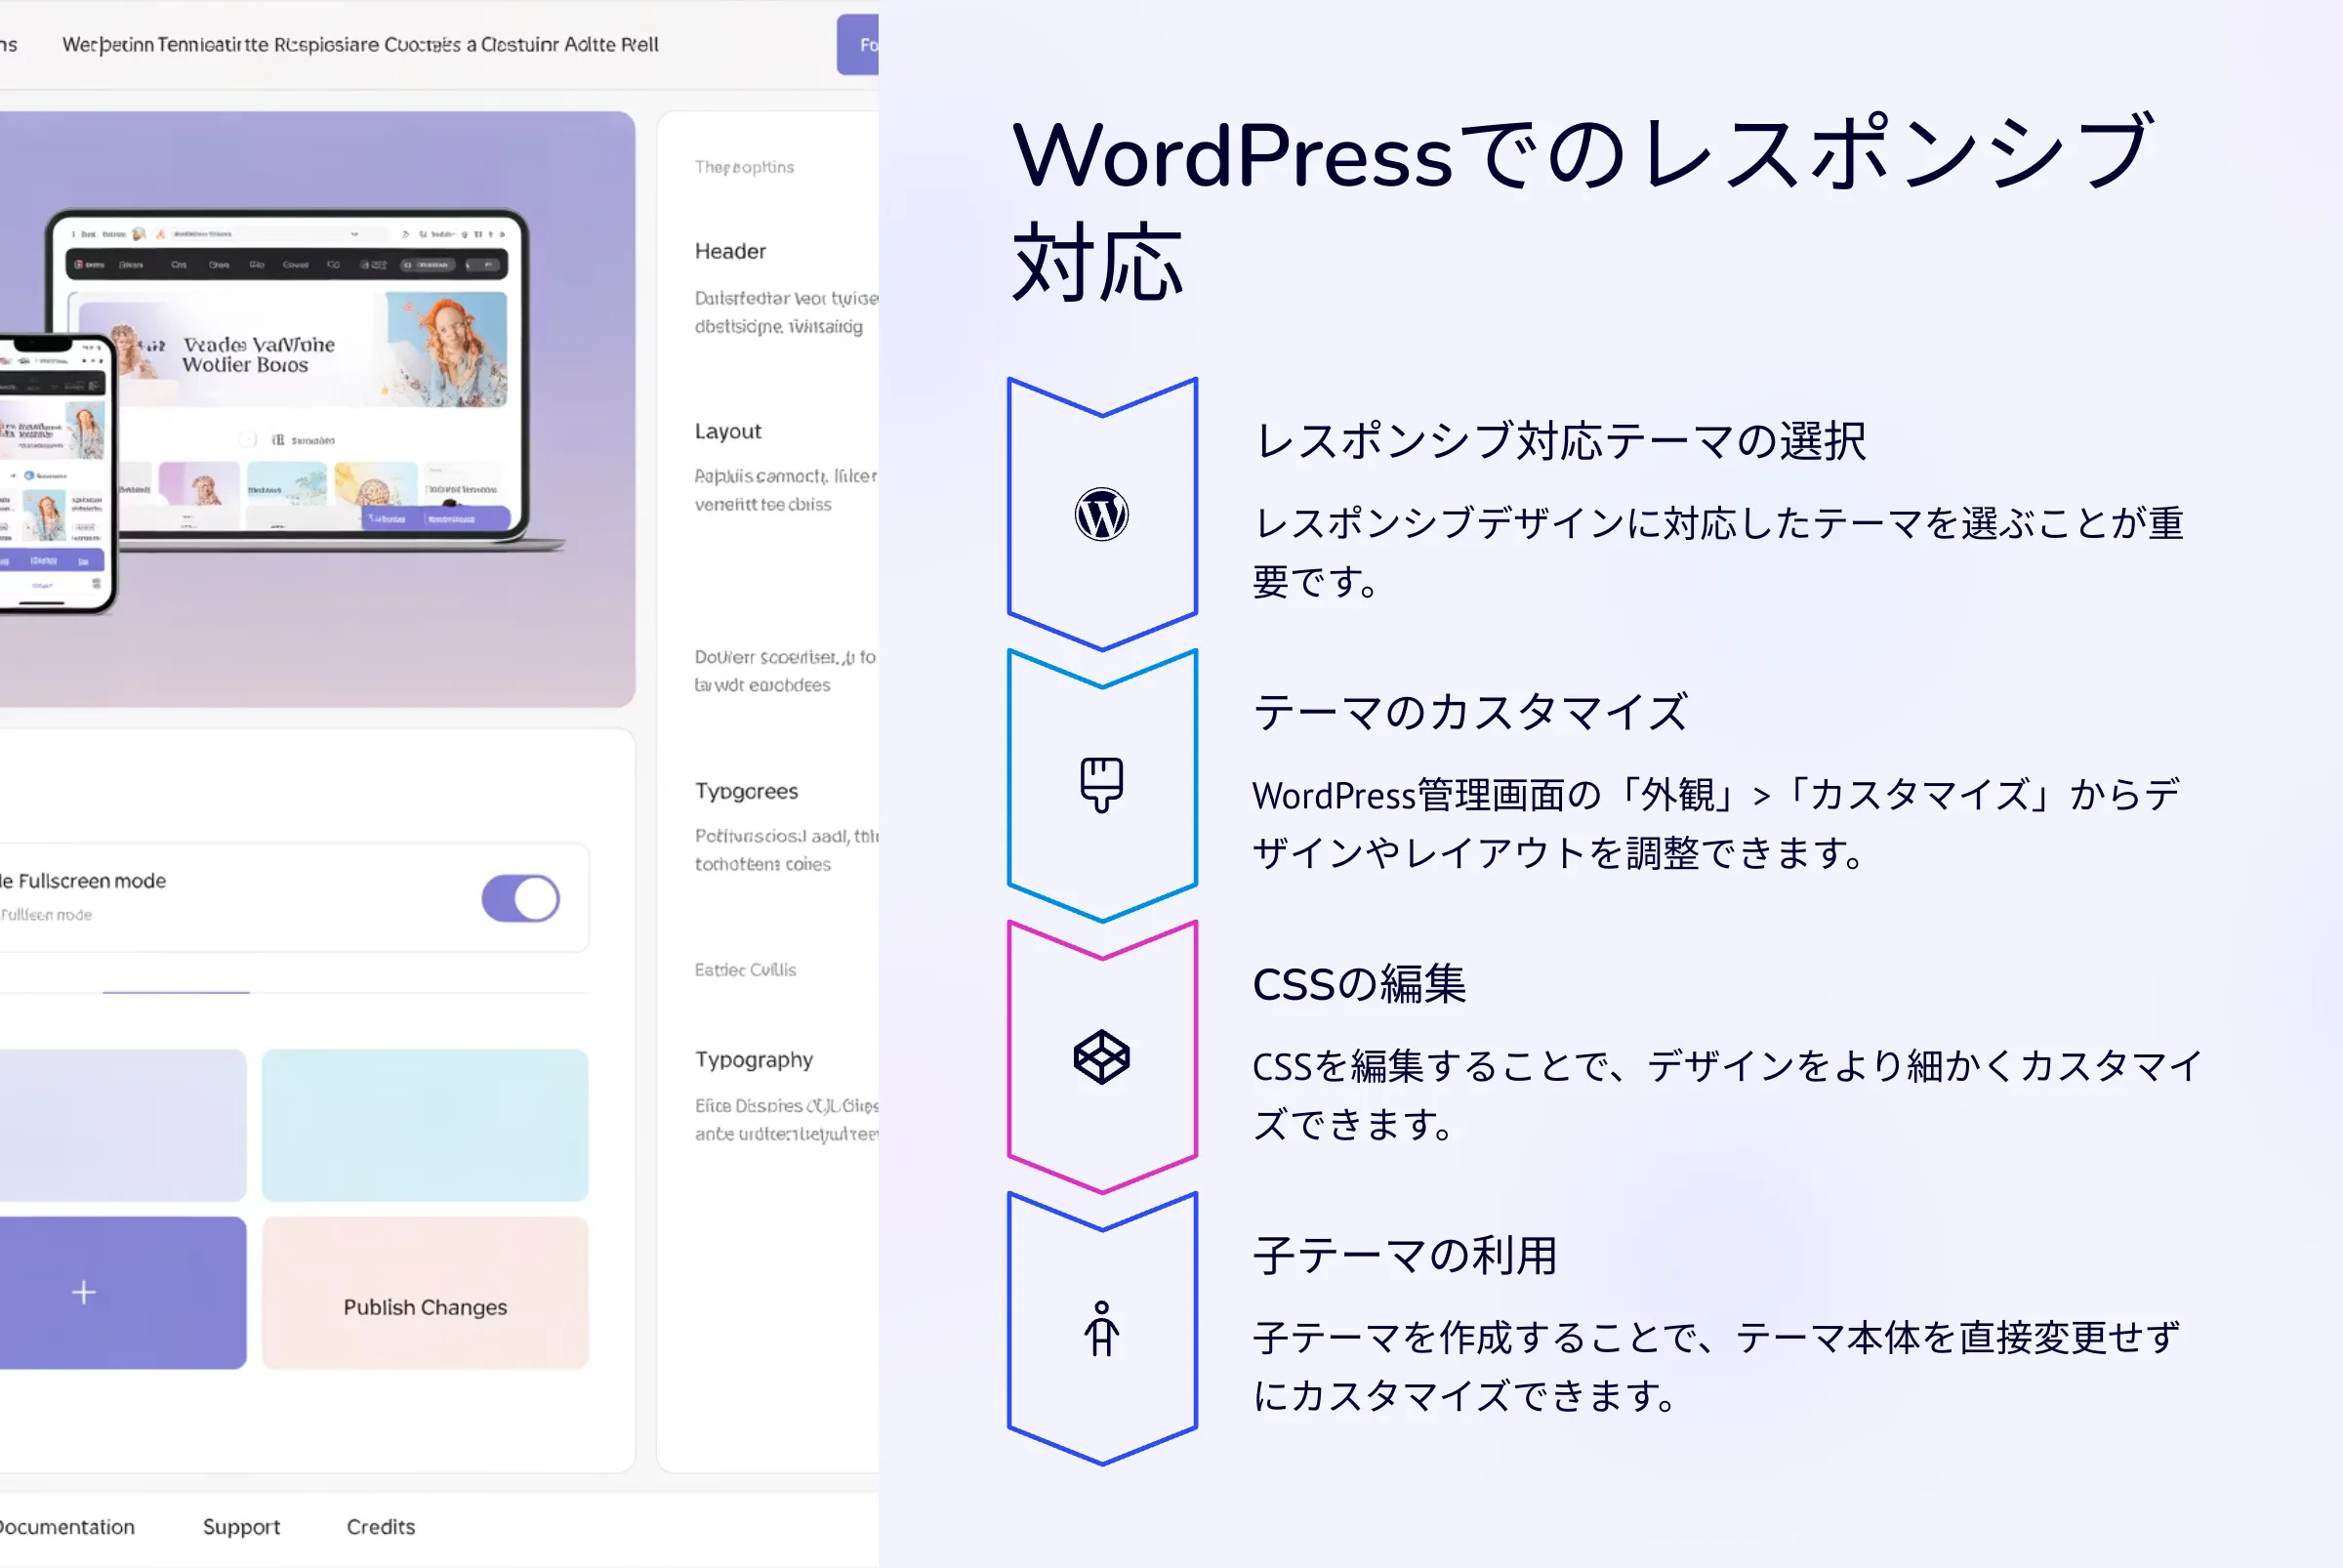Click the purple plus tile
This screenshot has height=1568, width=2343.
121,1293
